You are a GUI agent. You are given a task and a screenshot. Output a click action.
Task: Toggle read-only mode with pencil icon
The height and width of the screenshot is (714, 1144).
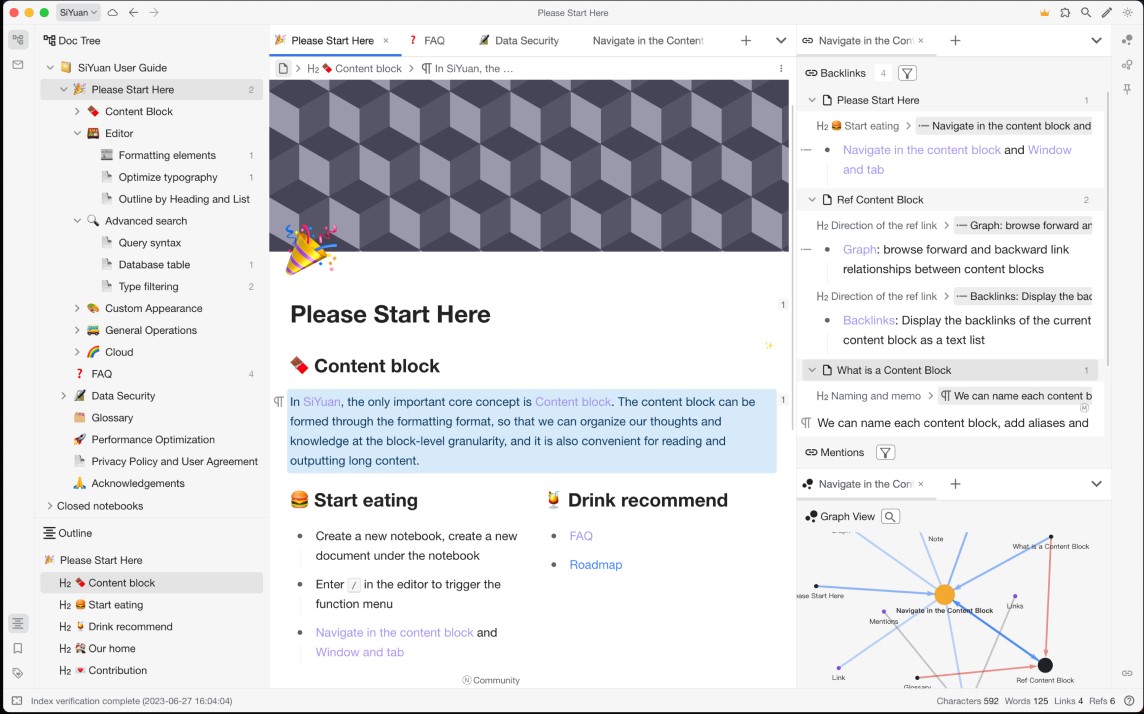click(x=1106, y=13)
